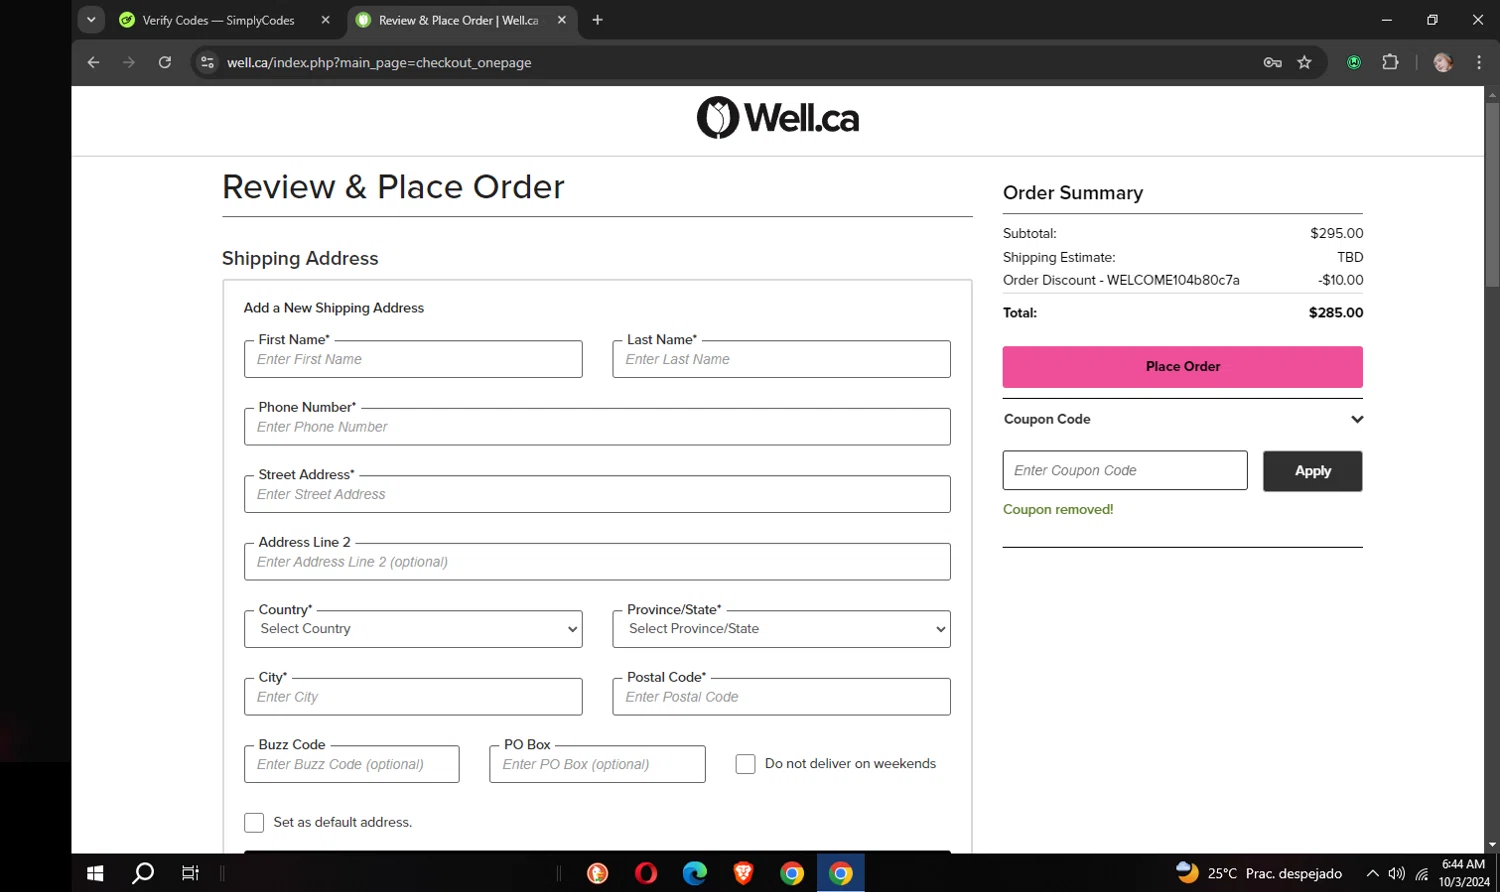Check Set as default address
Image resolution: width=1500 pixels, height=892 pixels.
point(254,822)
